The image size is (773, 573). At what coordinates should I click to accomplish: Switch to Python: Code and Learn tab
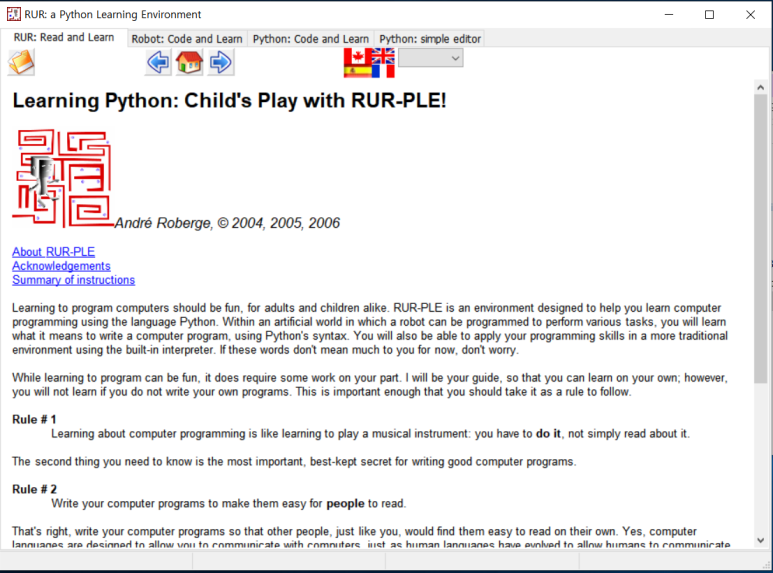[x=310, y=39]
